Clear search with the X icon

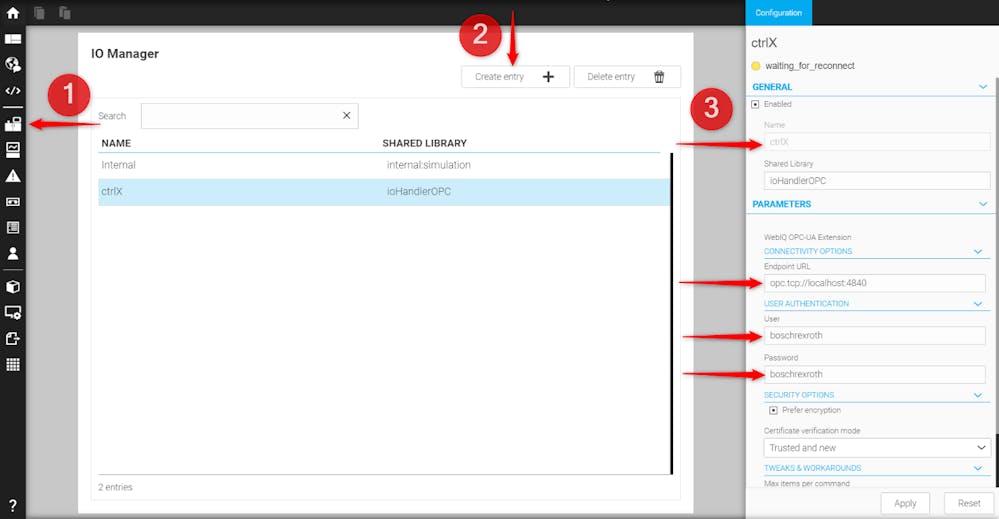(347, 115)
